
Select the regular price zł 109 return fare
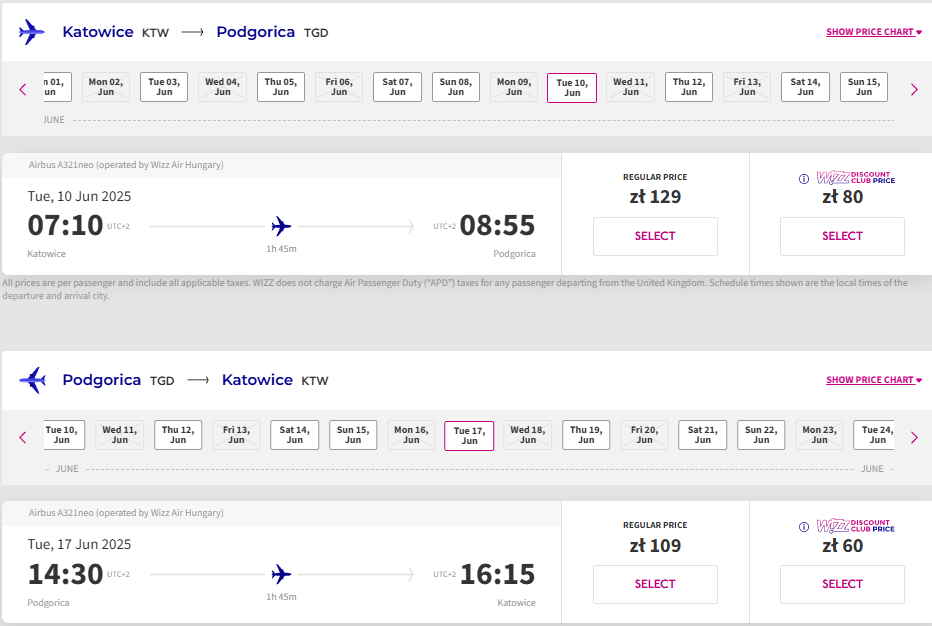(655, 584)
